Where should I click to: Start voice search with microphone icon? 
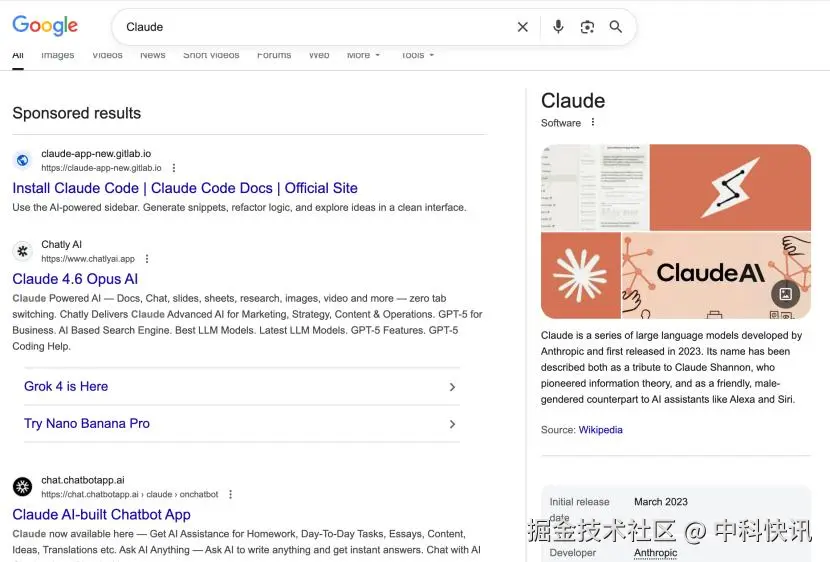558,26
